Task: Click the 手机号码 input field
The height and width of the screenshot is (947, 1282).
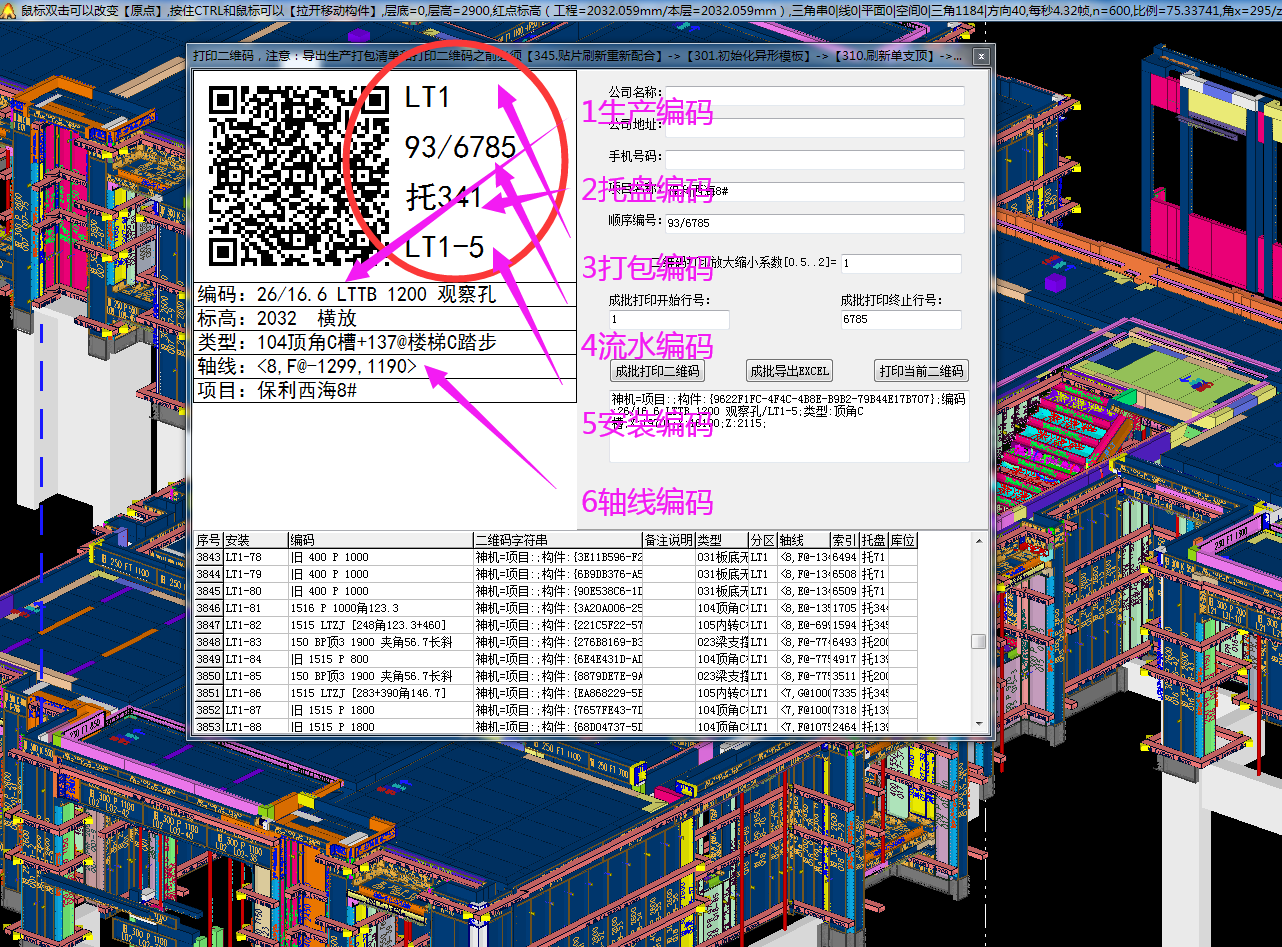Action: click(x=814, y=160)
